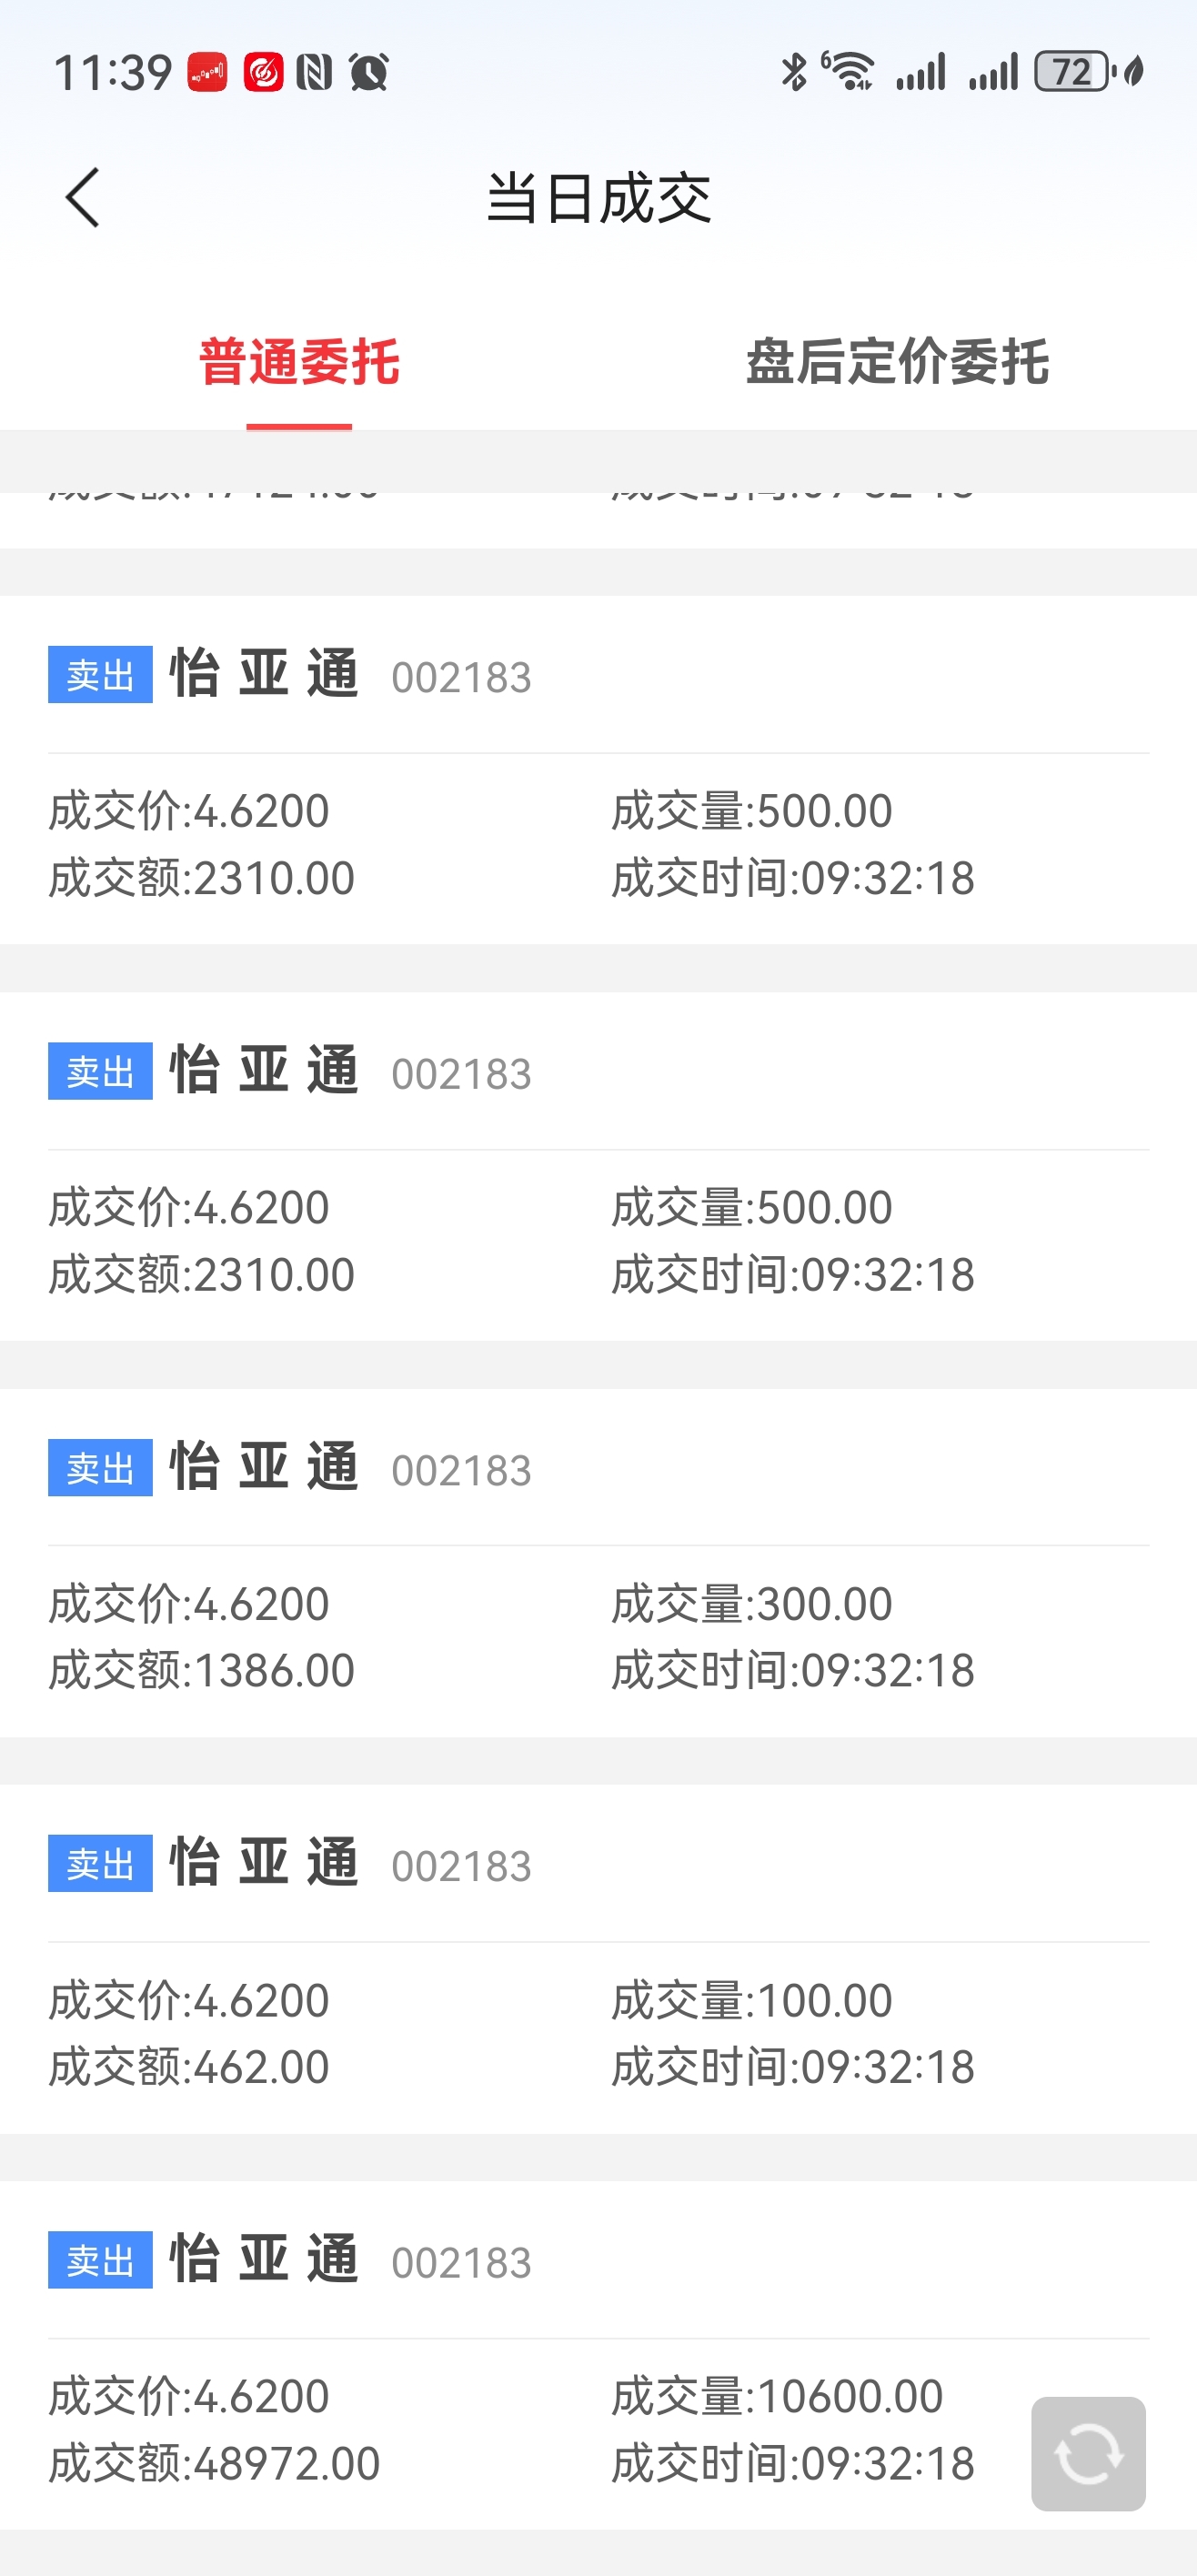Viewport: 1197px width, 2576px height.
Task: Select the 普通委托 tab
Action: (299, 362)
